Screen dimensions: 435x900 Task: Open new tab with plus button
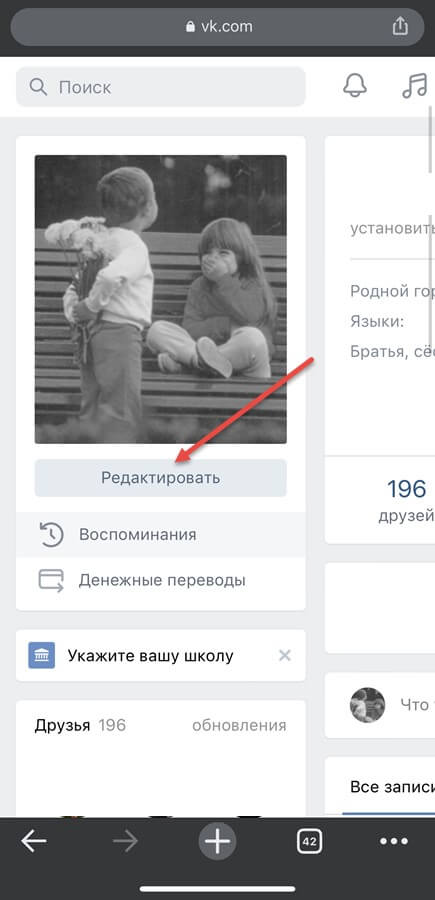(218, 841)
